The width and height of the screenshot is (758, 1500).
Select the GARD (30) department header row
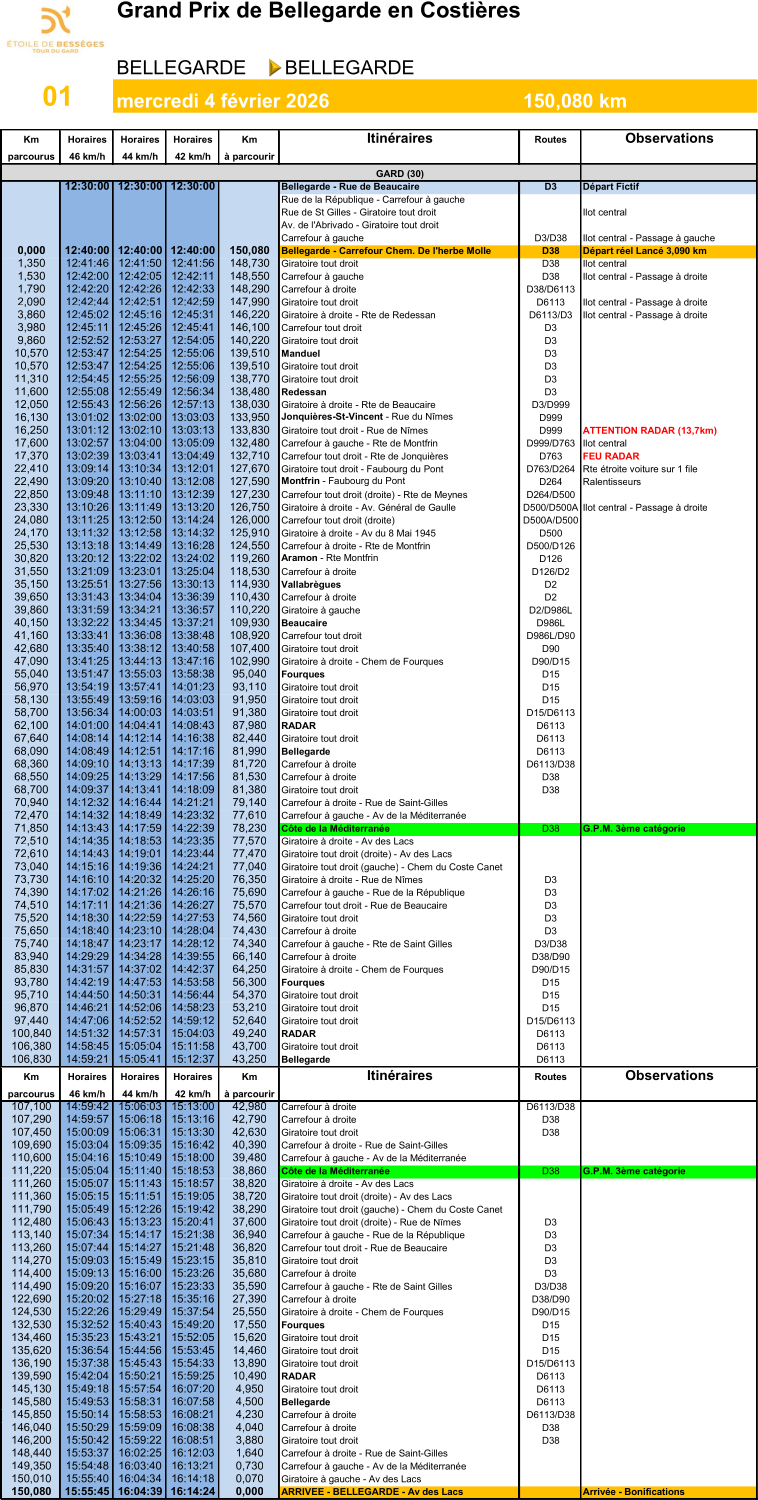399,174
